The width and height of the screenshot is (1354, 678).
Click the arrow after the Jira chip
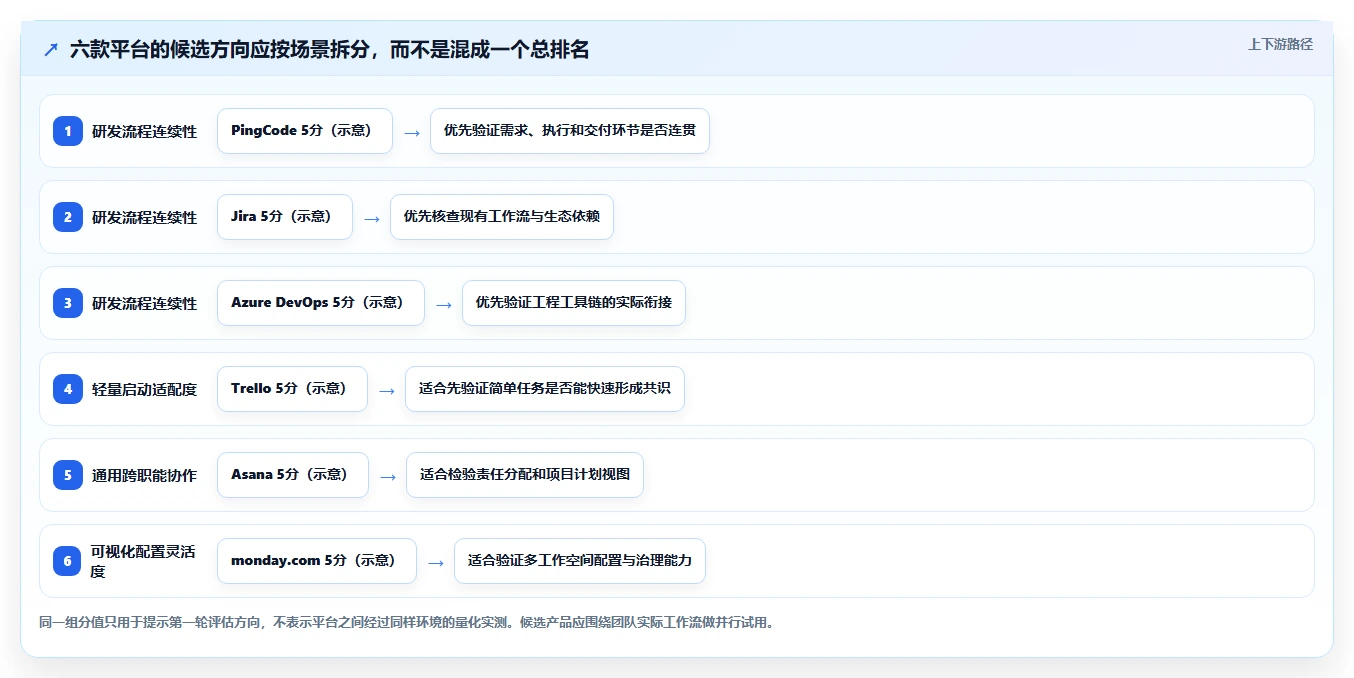pos(372,218)
